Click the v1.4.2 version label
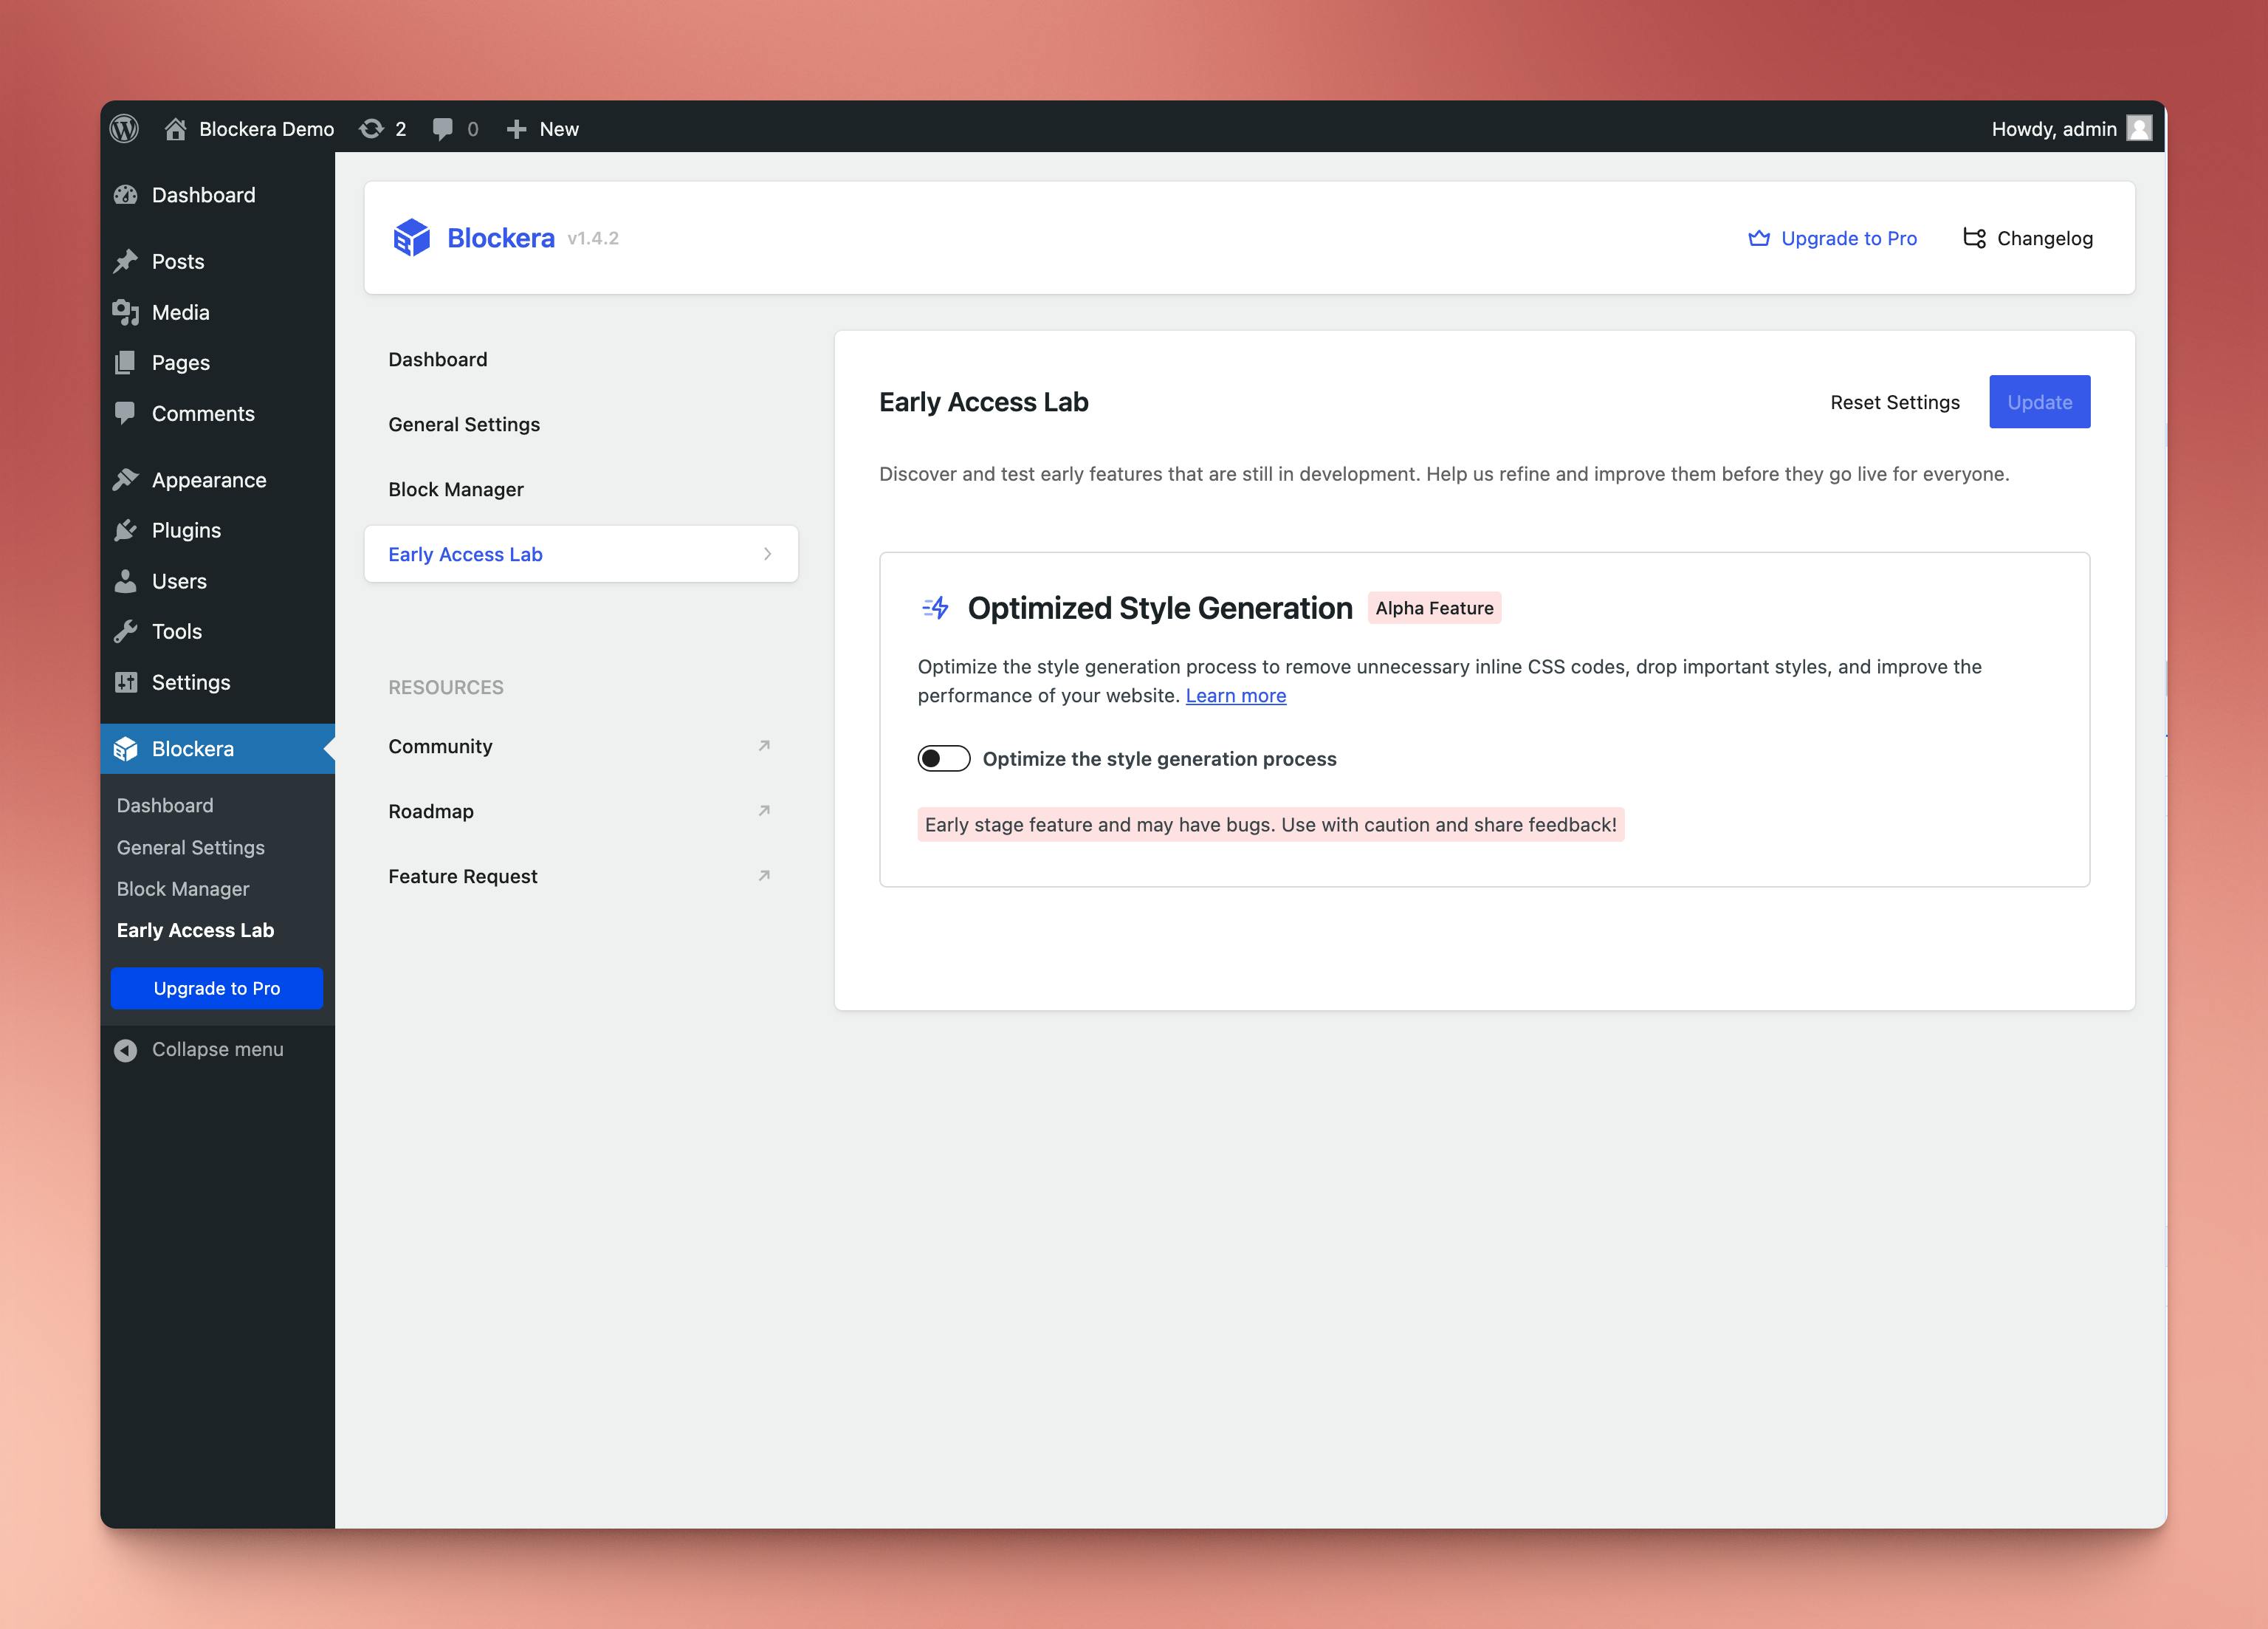This screenshot has width=2268, height=1629. tap(593, 239)
